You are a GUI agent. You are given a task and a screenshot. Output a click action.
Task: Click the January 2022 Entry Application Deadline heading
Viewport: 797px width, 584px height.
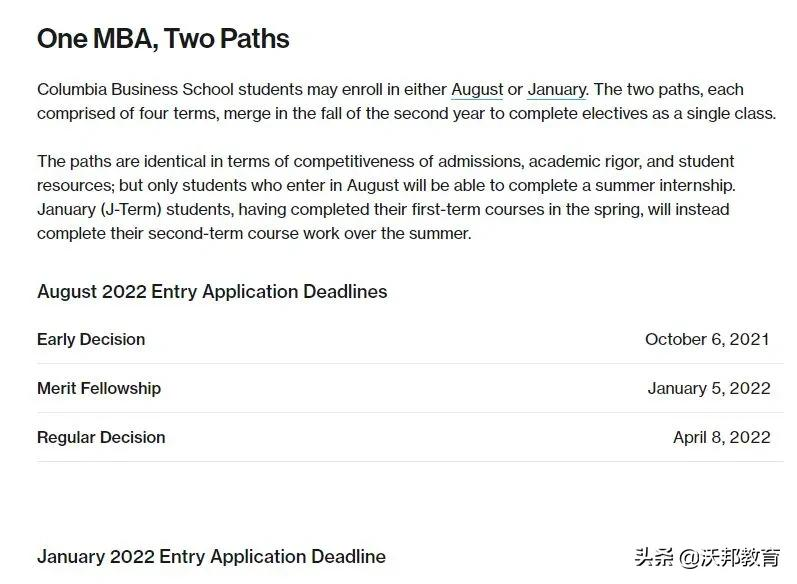point(211,557)
